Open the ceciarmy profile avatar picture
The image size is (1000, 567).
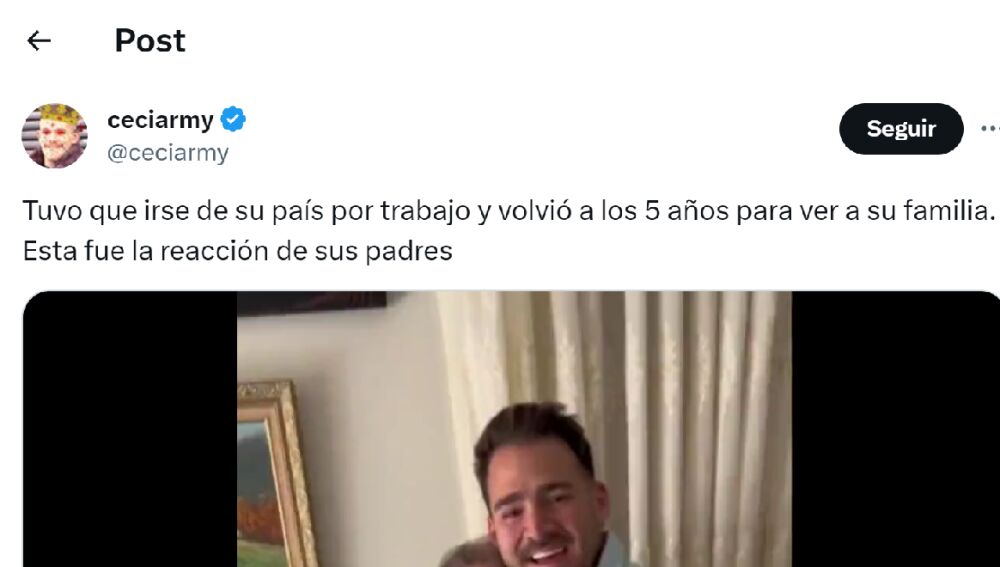click(x=54, y=136)
